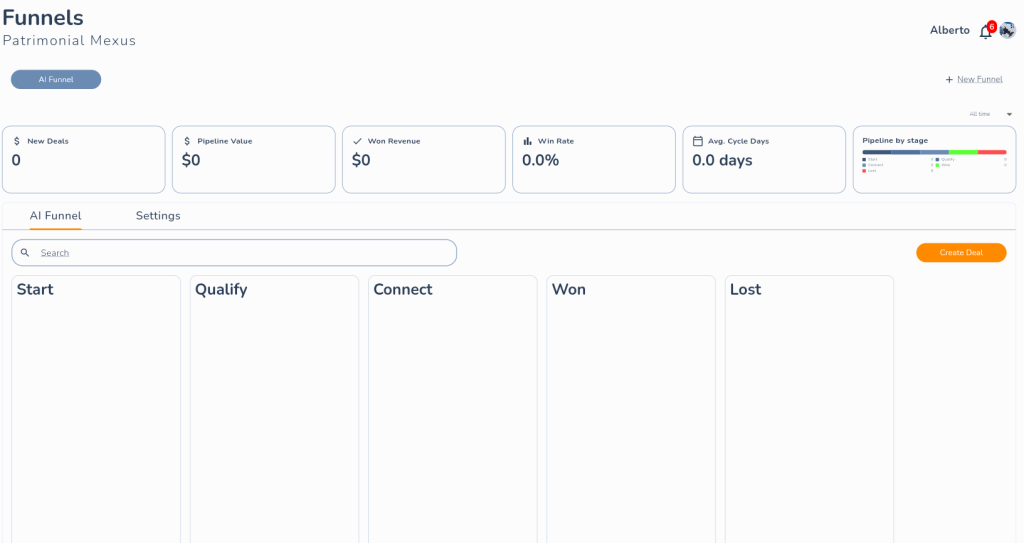Click the dollar icon beside New Deals
Screen dimensions: 1024x543
click(17, 141)
